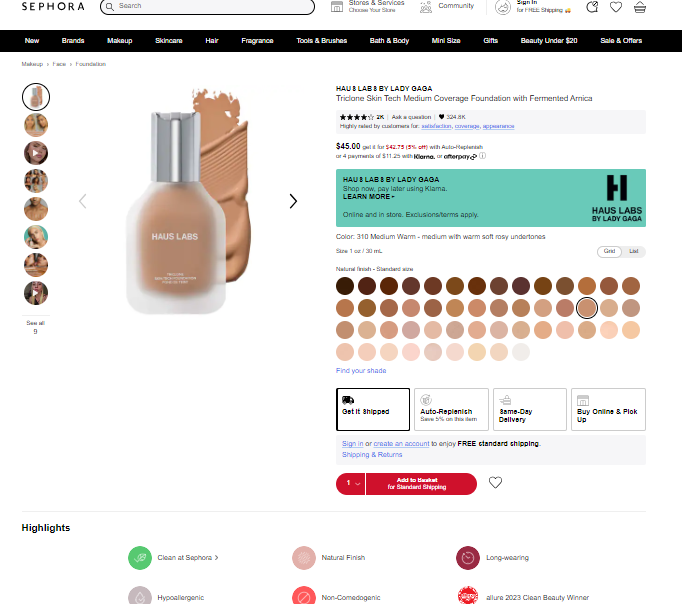The image size is (682, 604).
Task: Click Add to Basket for Standard Shipping
Action: 421,484
